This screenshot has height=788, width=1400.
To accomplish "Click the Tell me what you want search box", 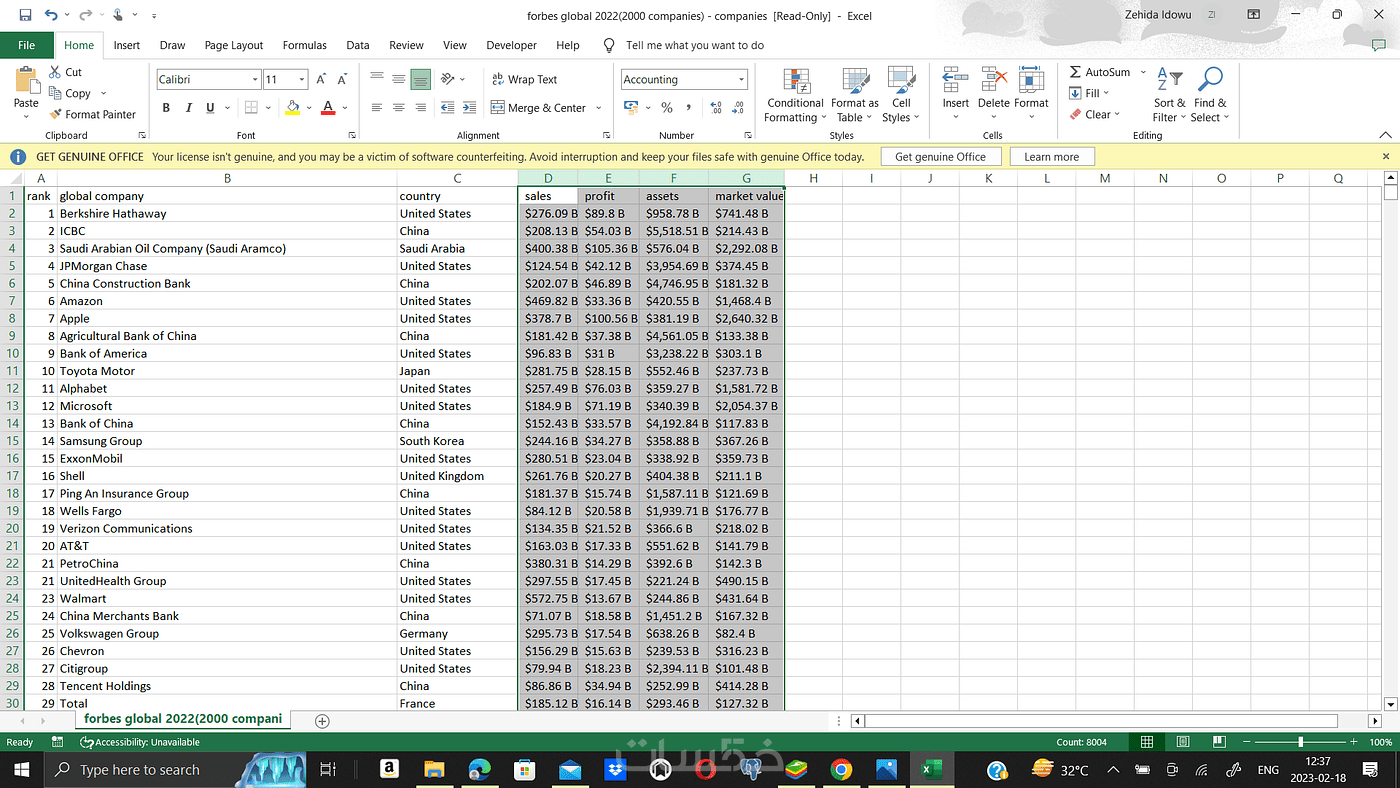I will coord(694,45).
